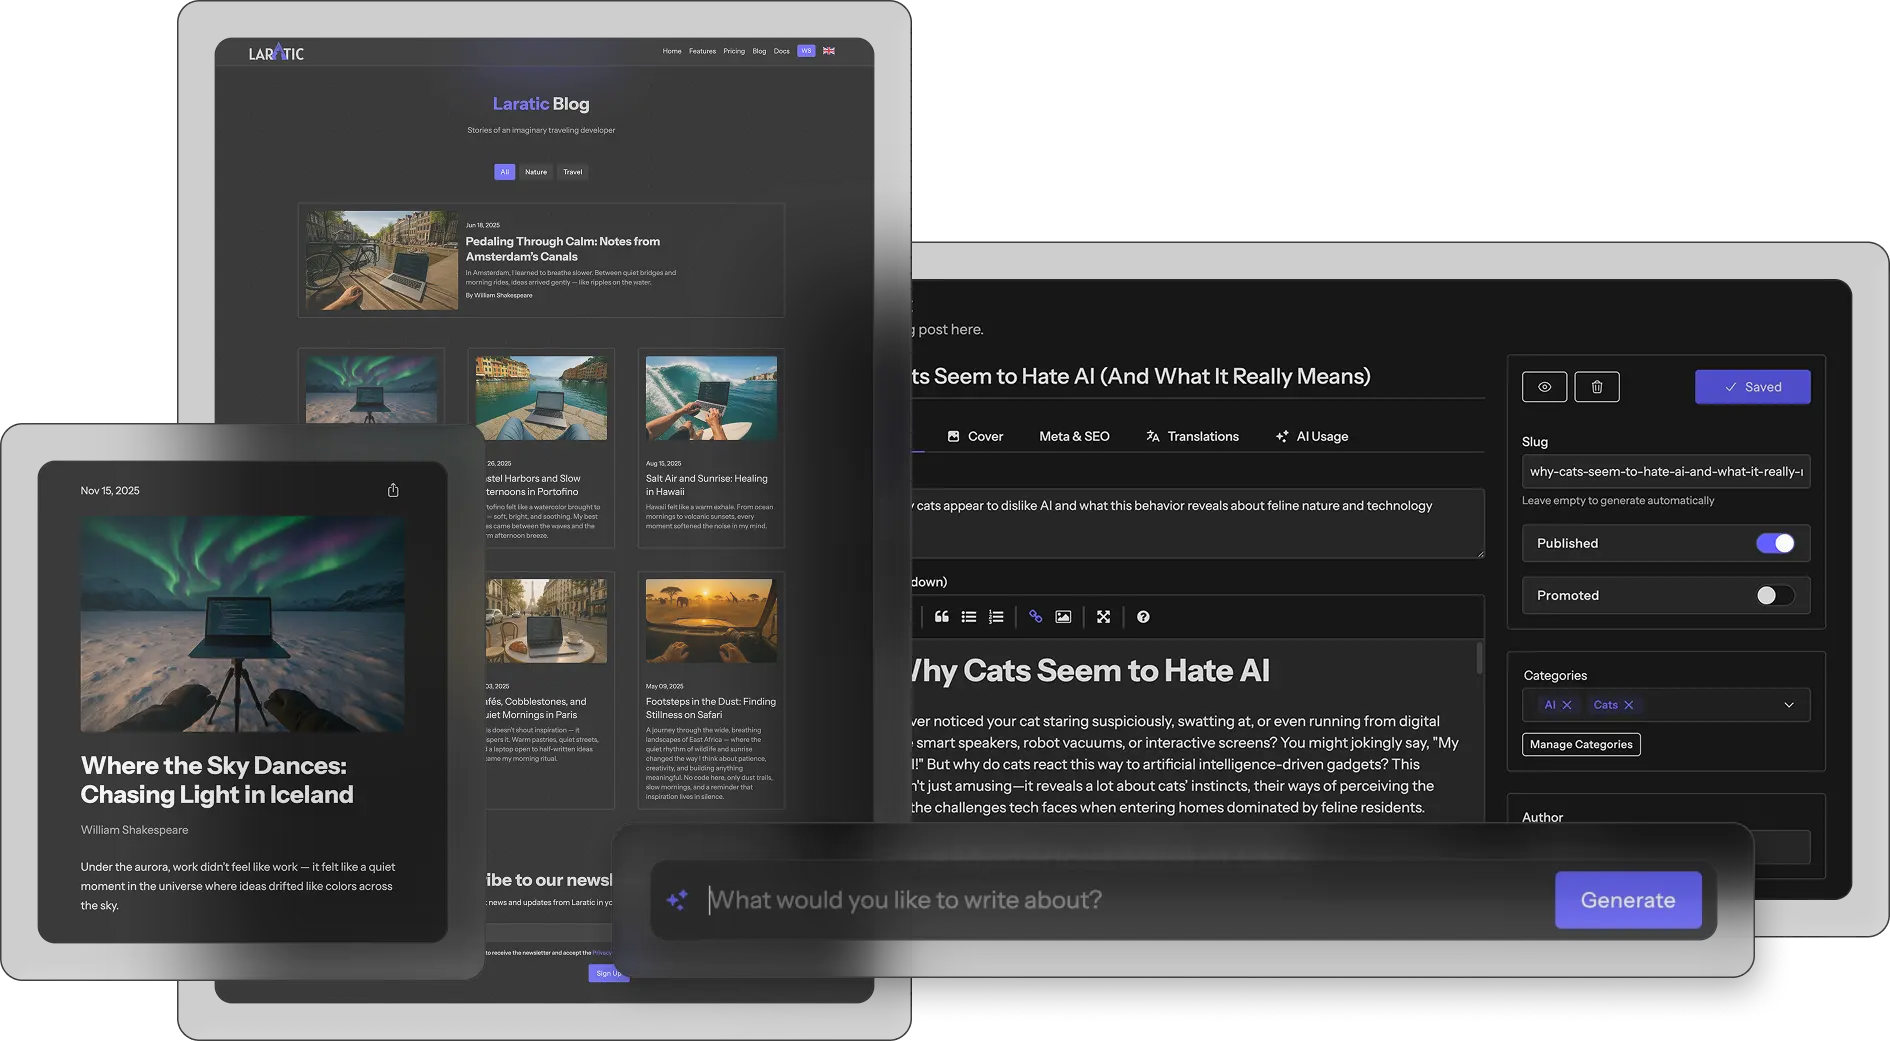Click the AI prompt input field
The width and height of the screenshot is (1890, 1041).
pos(1128,900)
